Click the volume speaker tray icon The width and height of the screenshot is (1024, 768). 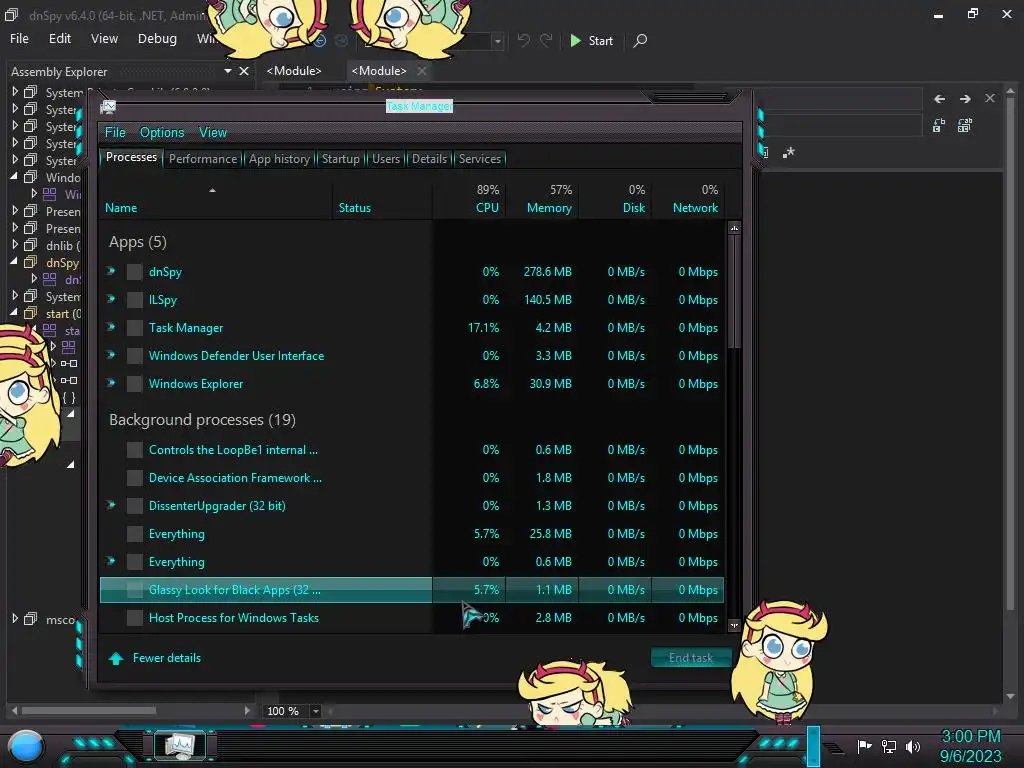click(912, 746)
